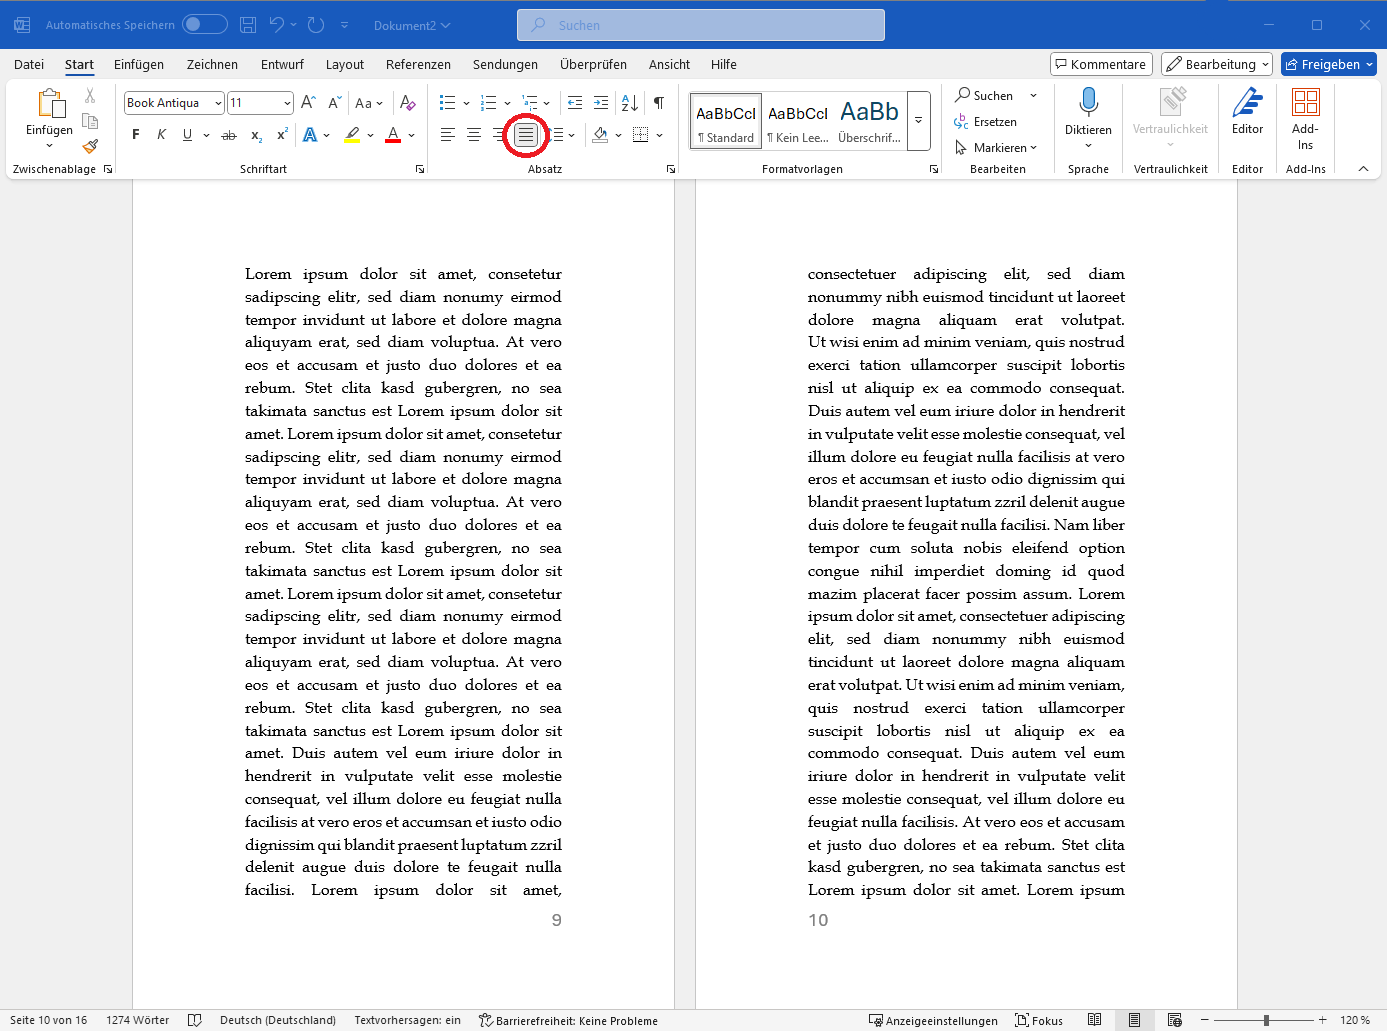Switch to the Einfügen tab
This screenshot has height=1031, width=1387.
click(139, 64)
